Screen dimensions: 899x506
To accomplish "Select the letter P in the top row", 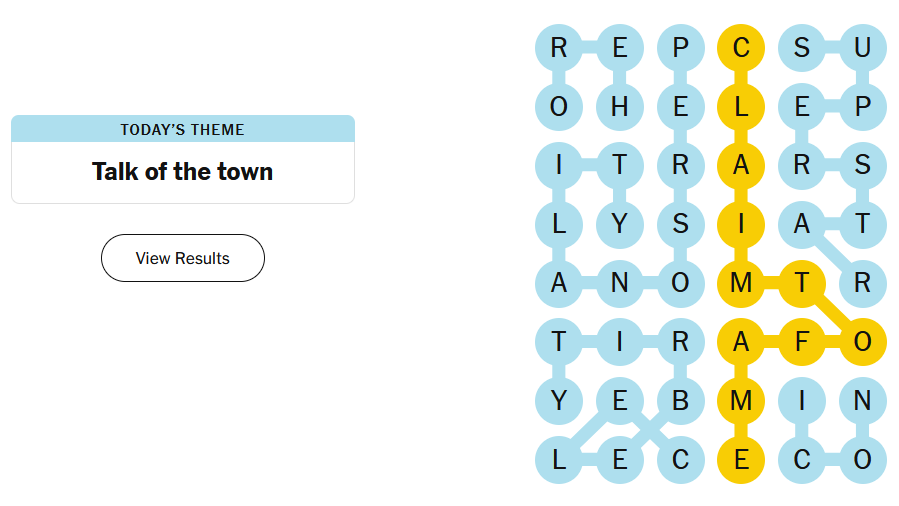I will (x=681, y=48).
